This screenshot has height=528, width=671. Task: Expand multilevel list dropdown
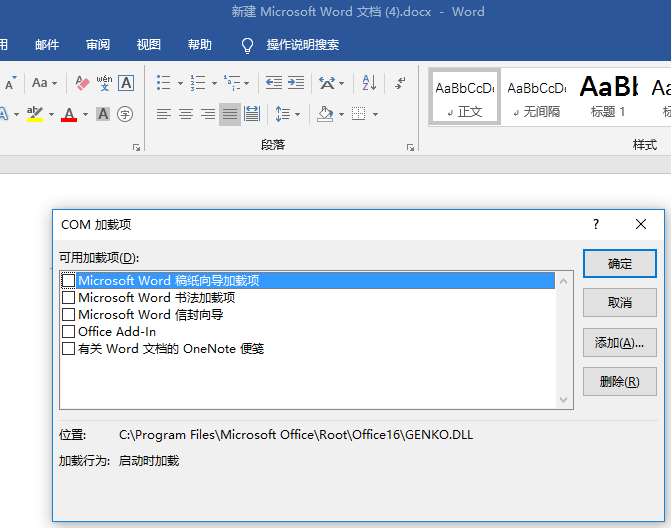[246, 83]
